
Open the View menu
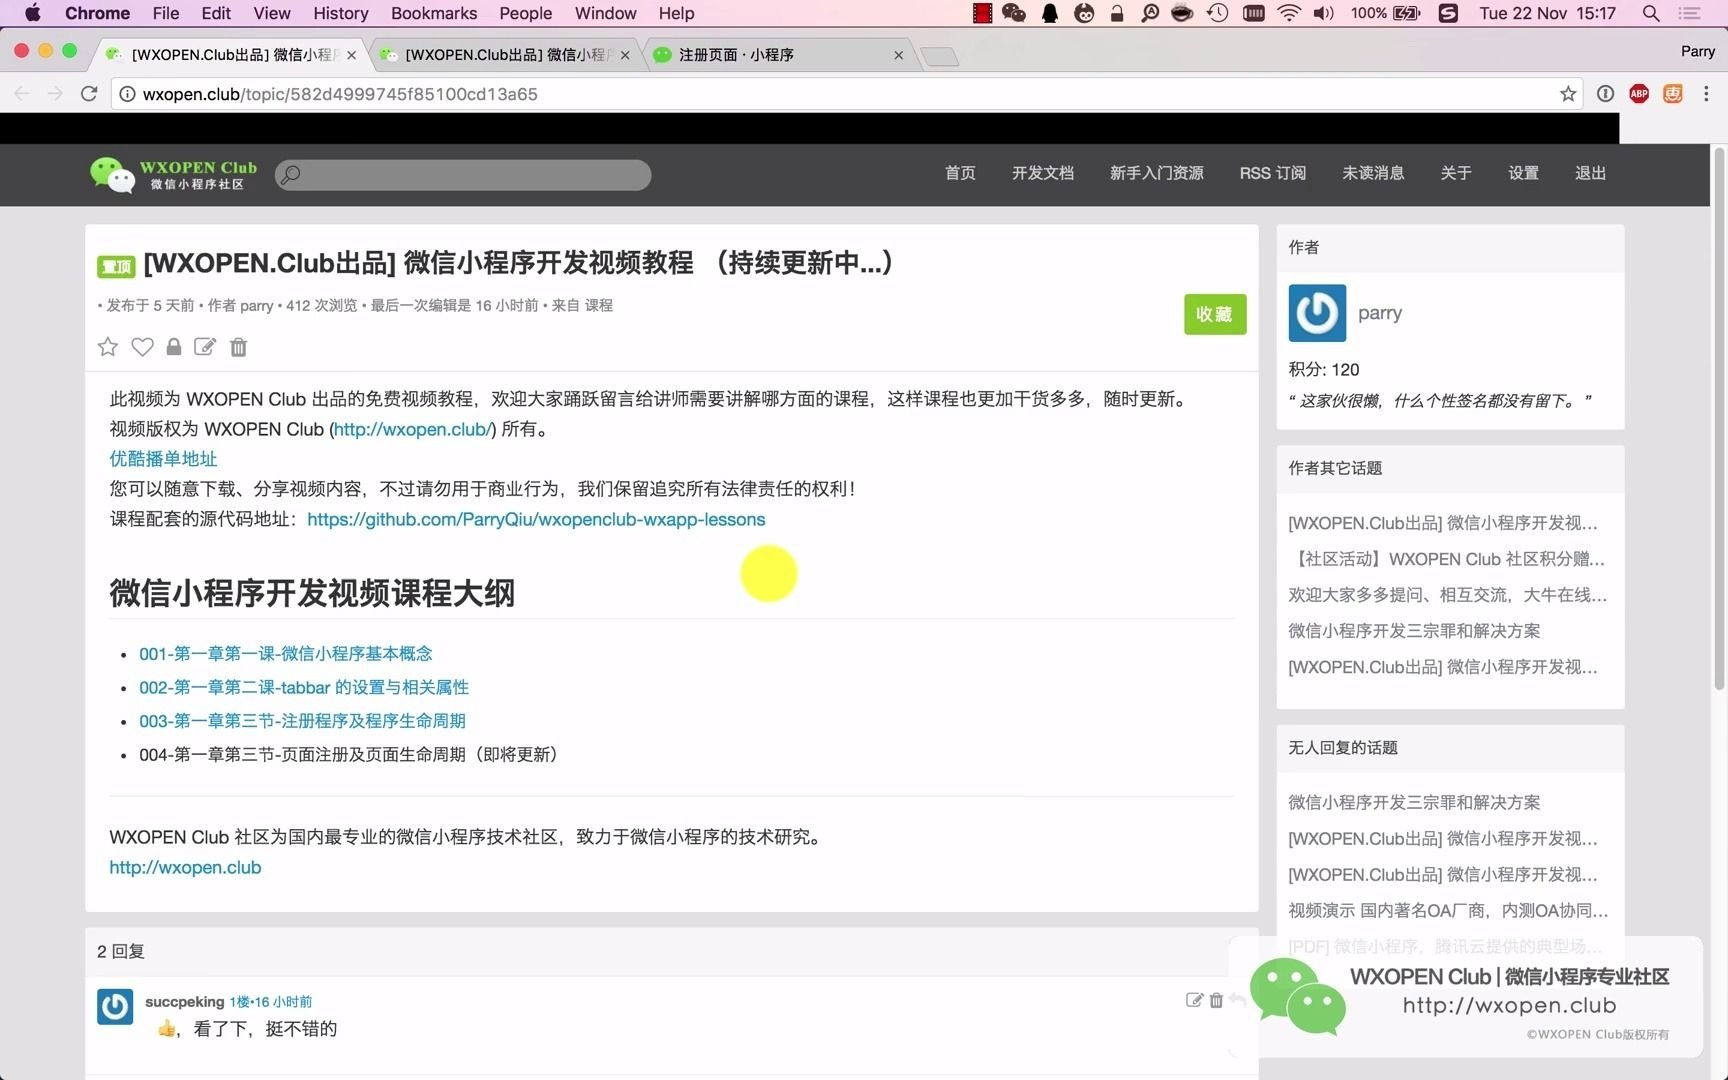point(272,13)
